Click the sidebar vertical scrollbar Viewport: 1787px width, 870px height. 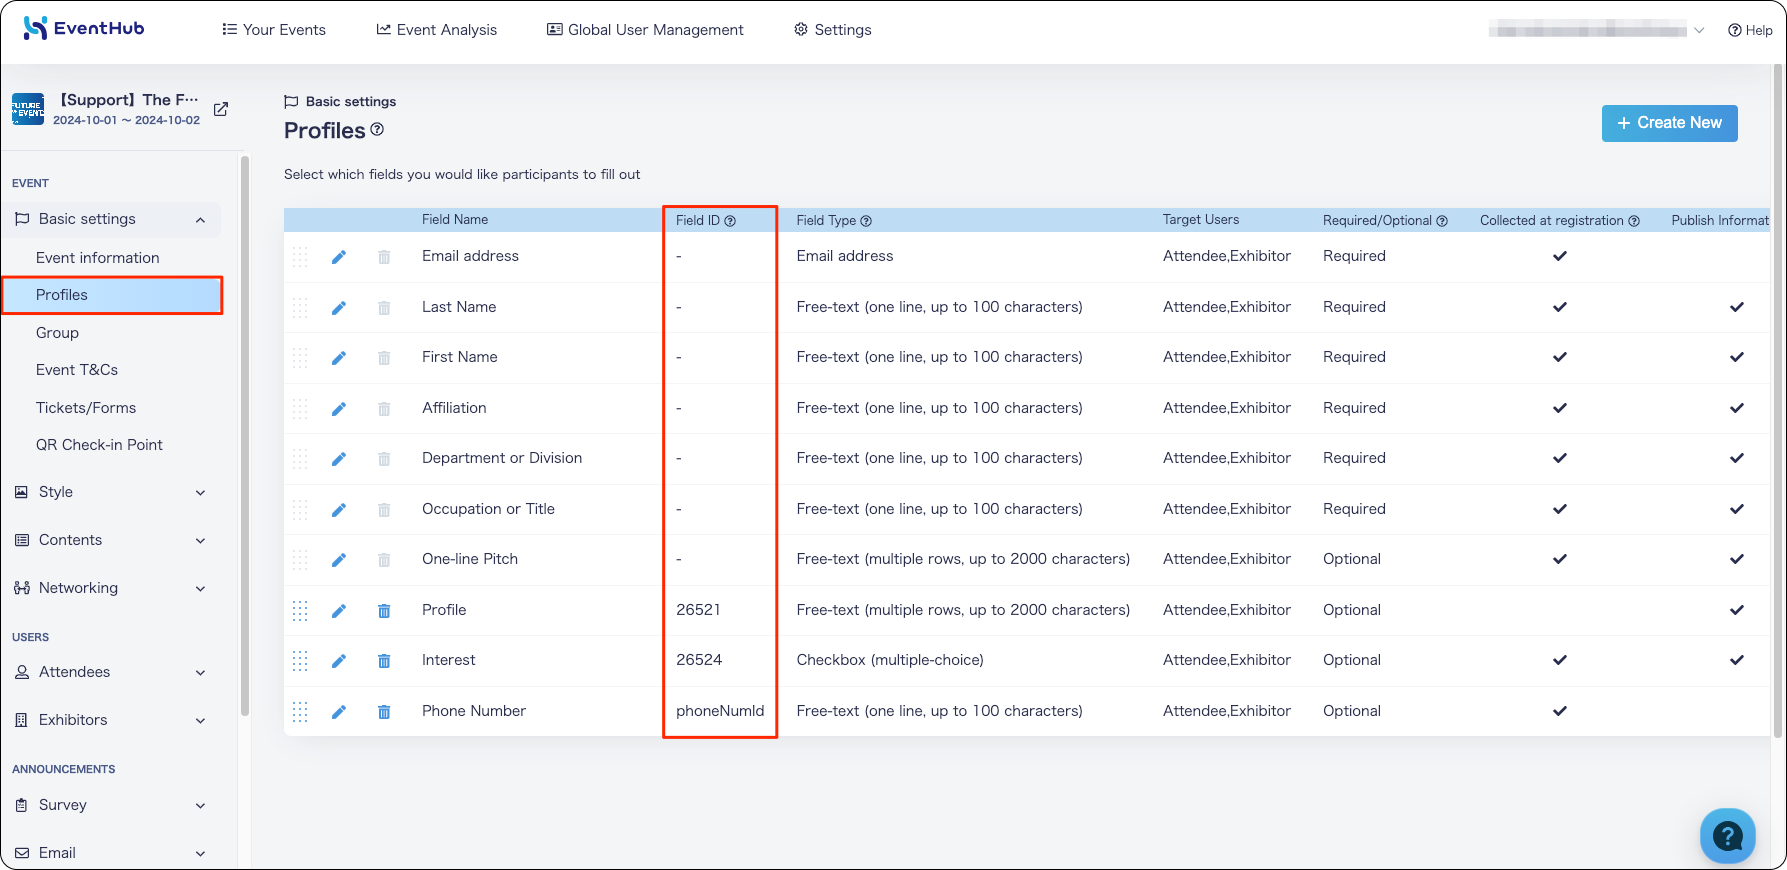245,435
